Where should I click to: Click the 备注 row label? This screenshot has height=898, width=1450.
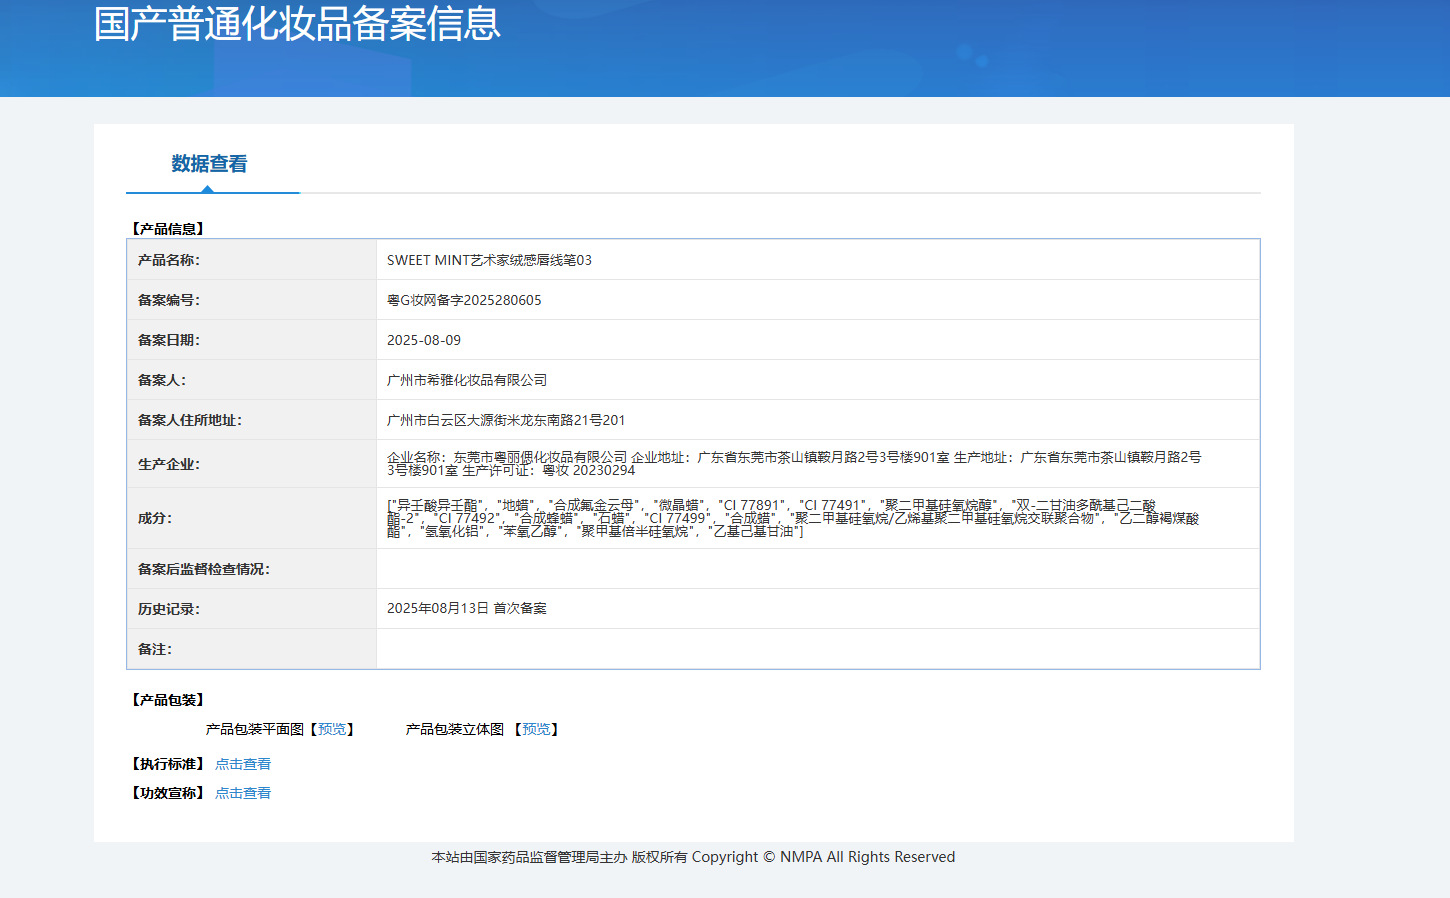155,649
